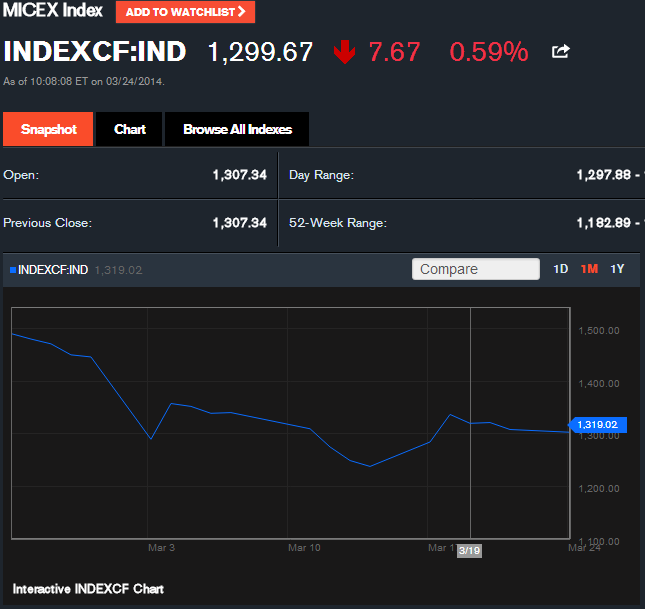The height and width of the screenshot is (609, 645).
Task: Click the Previous Close value
Action: click(239, 223)
